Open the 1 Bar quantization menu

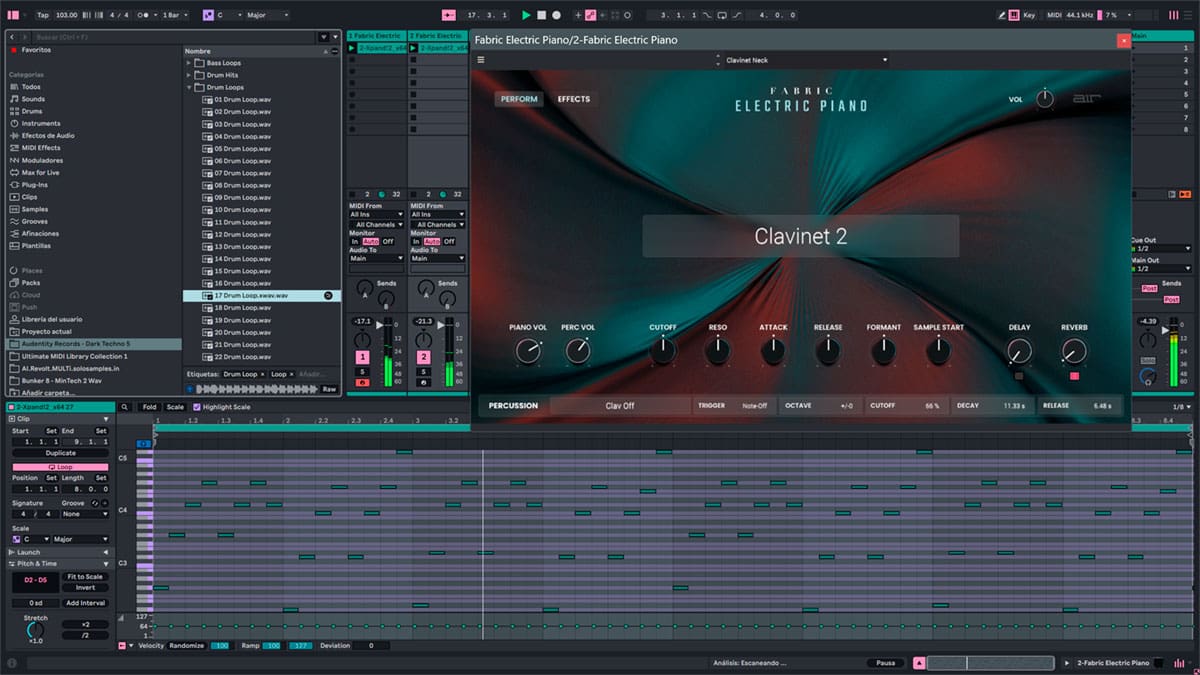pos(176,15)
